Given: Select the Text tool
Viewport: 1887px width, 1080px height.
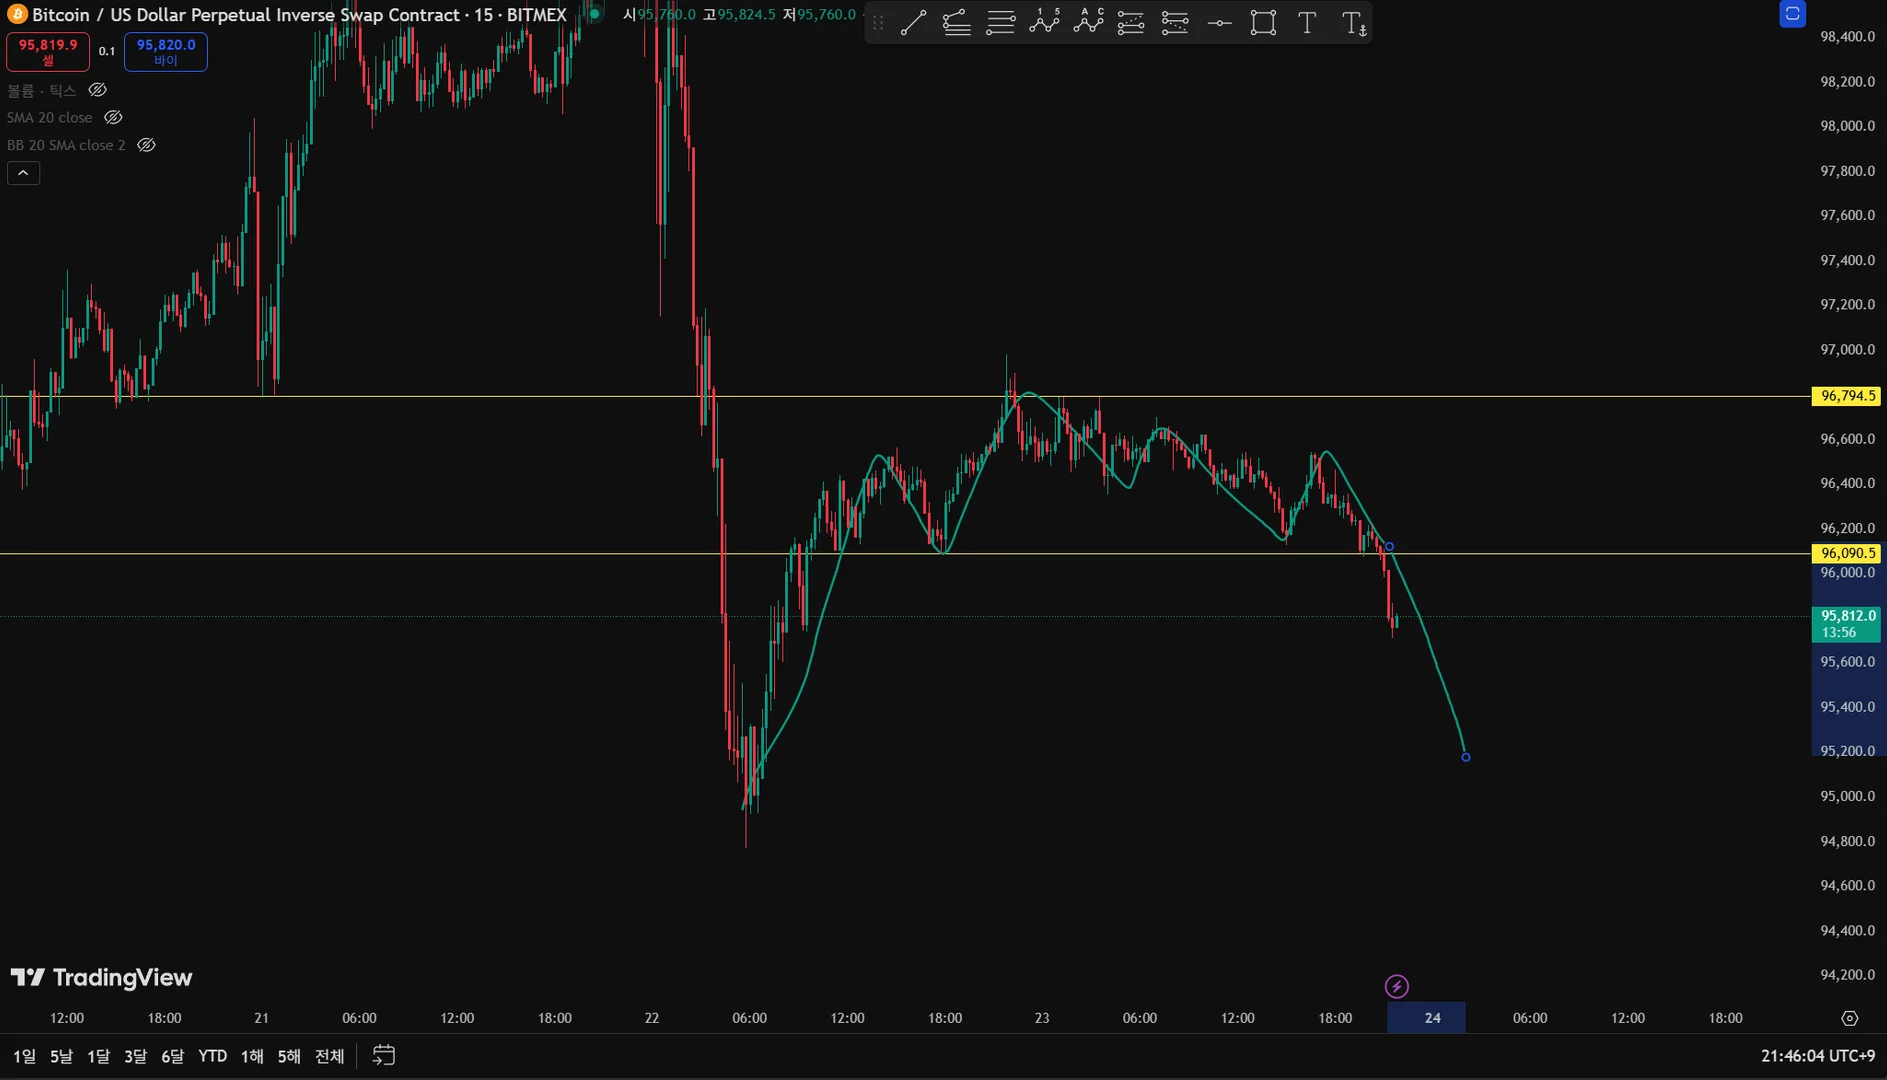Looking at the screenshot, I should coord(1307,22).
